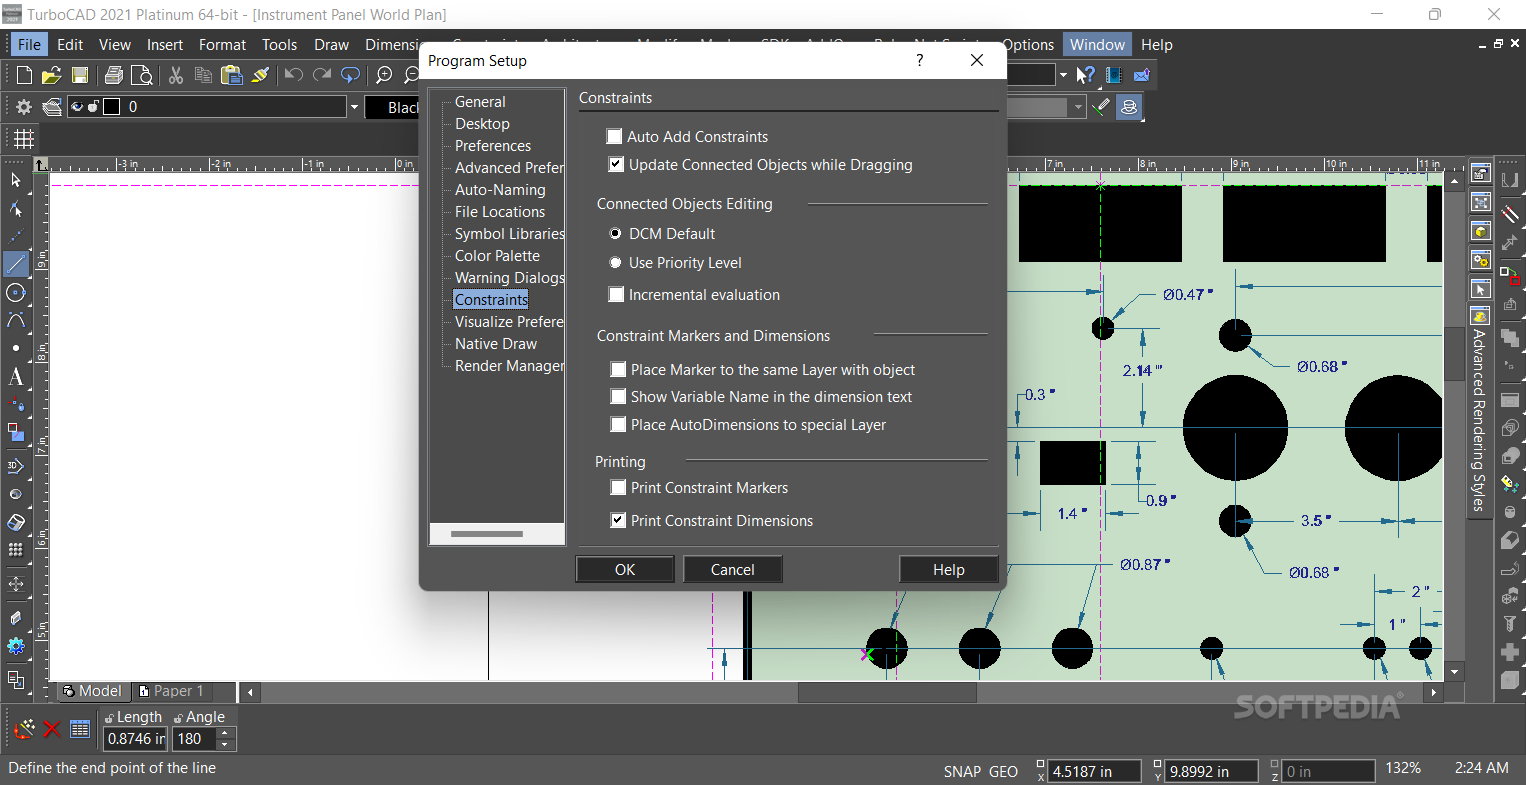Open the Layers manager icon
The height and width of the screenshot is (785, 1526).
pos(52,107)
